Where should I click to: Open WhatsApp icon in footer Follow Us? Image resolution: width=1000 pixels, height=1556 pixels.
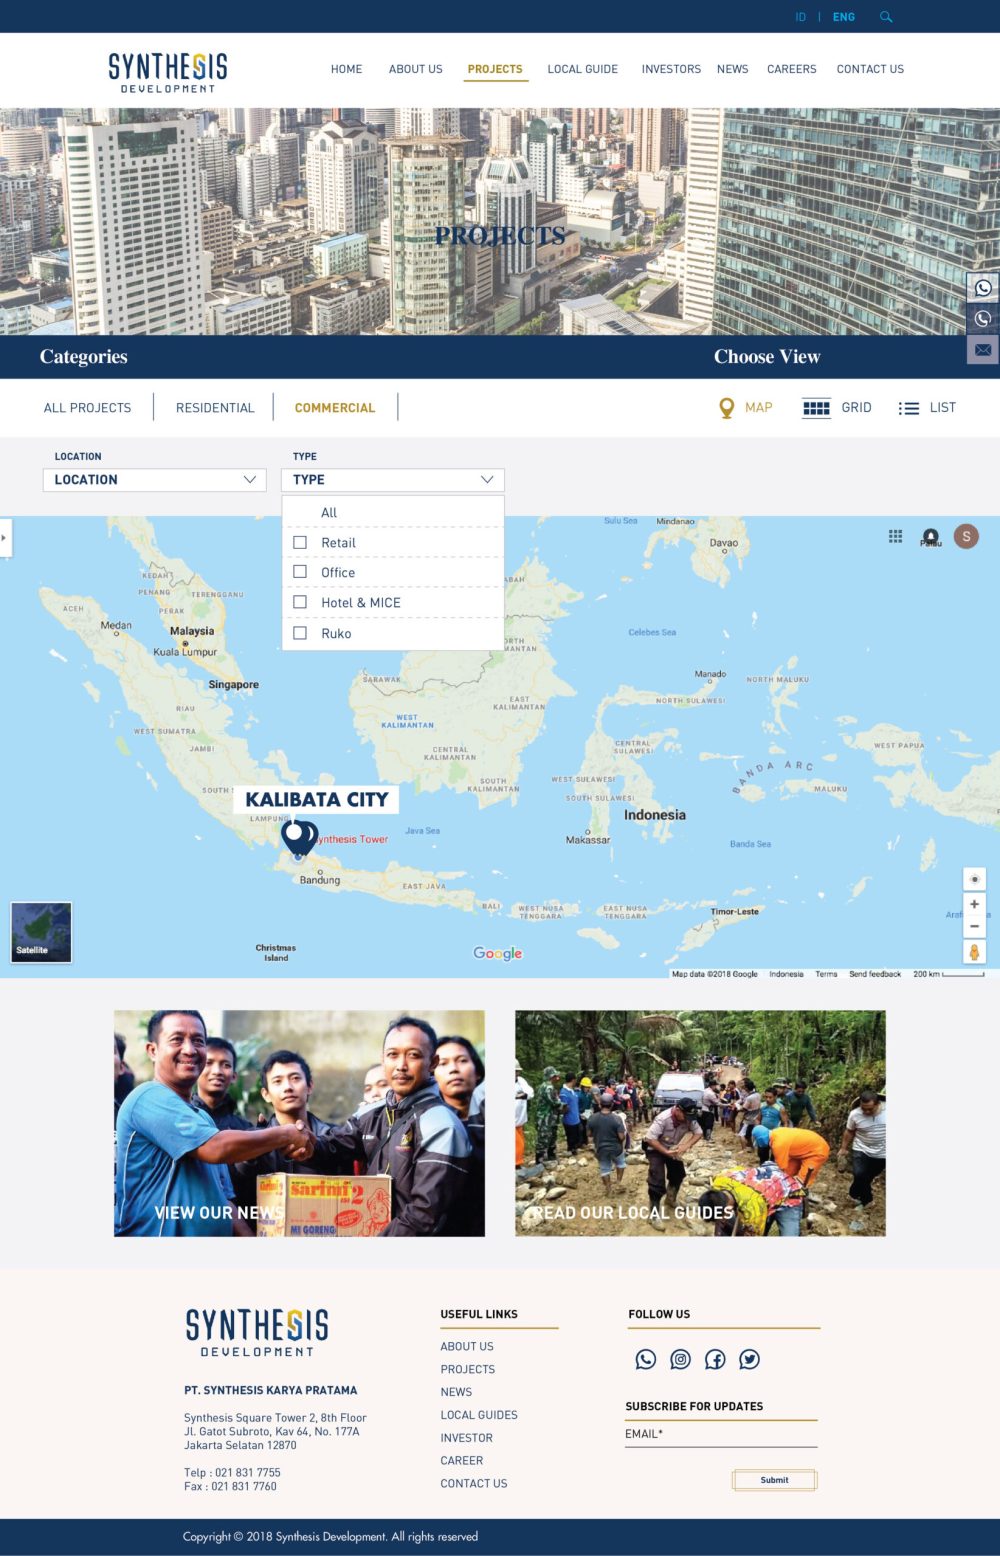click(x=646, y=1359)
